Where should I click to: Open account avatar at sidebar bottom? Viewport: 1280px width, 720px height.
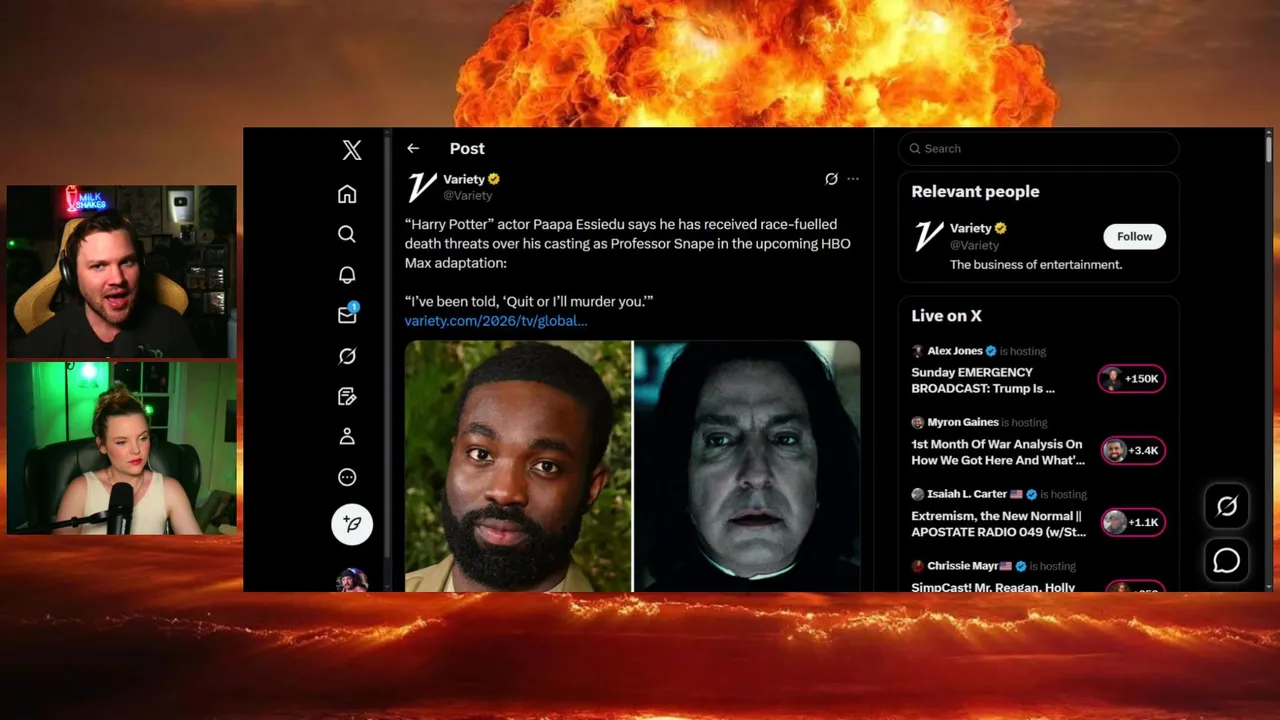[352, 580]
